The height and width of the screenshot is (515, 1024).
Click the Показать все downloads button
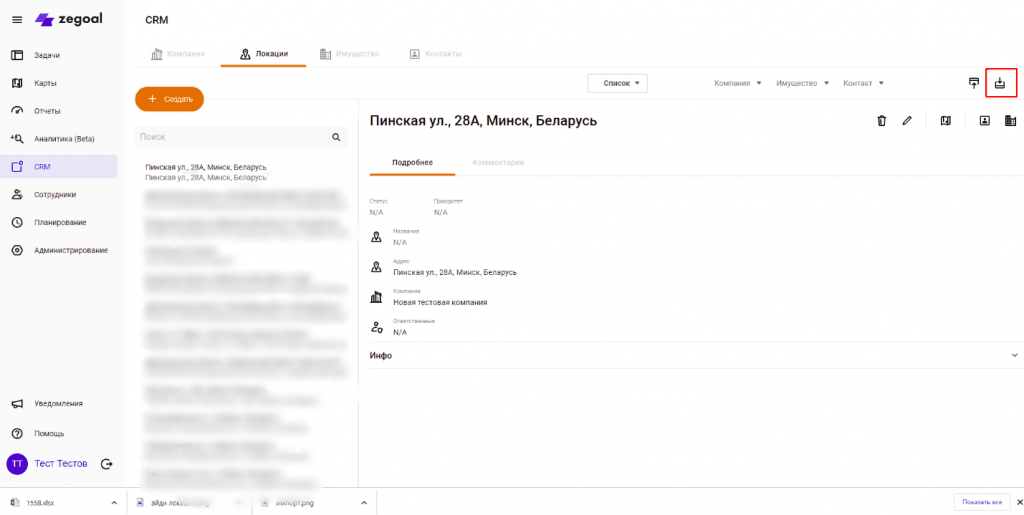982,502
